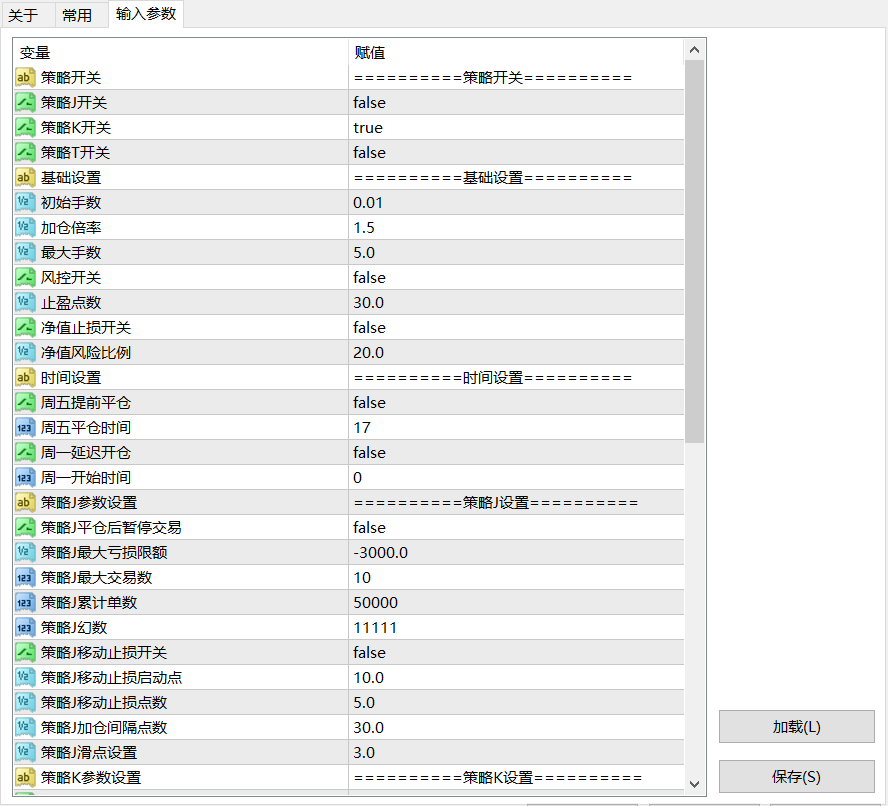The height and width of the screenshot is (806, 888).
Task: Click the icon beside 净值风险比例
Action: click(26, 353)
